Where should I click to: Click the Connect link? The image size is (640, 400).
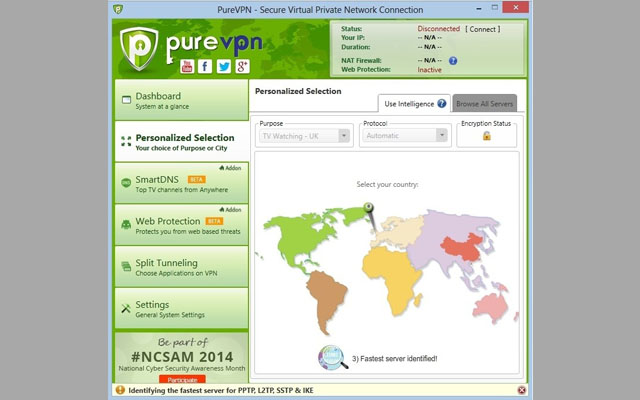point(482,29)
